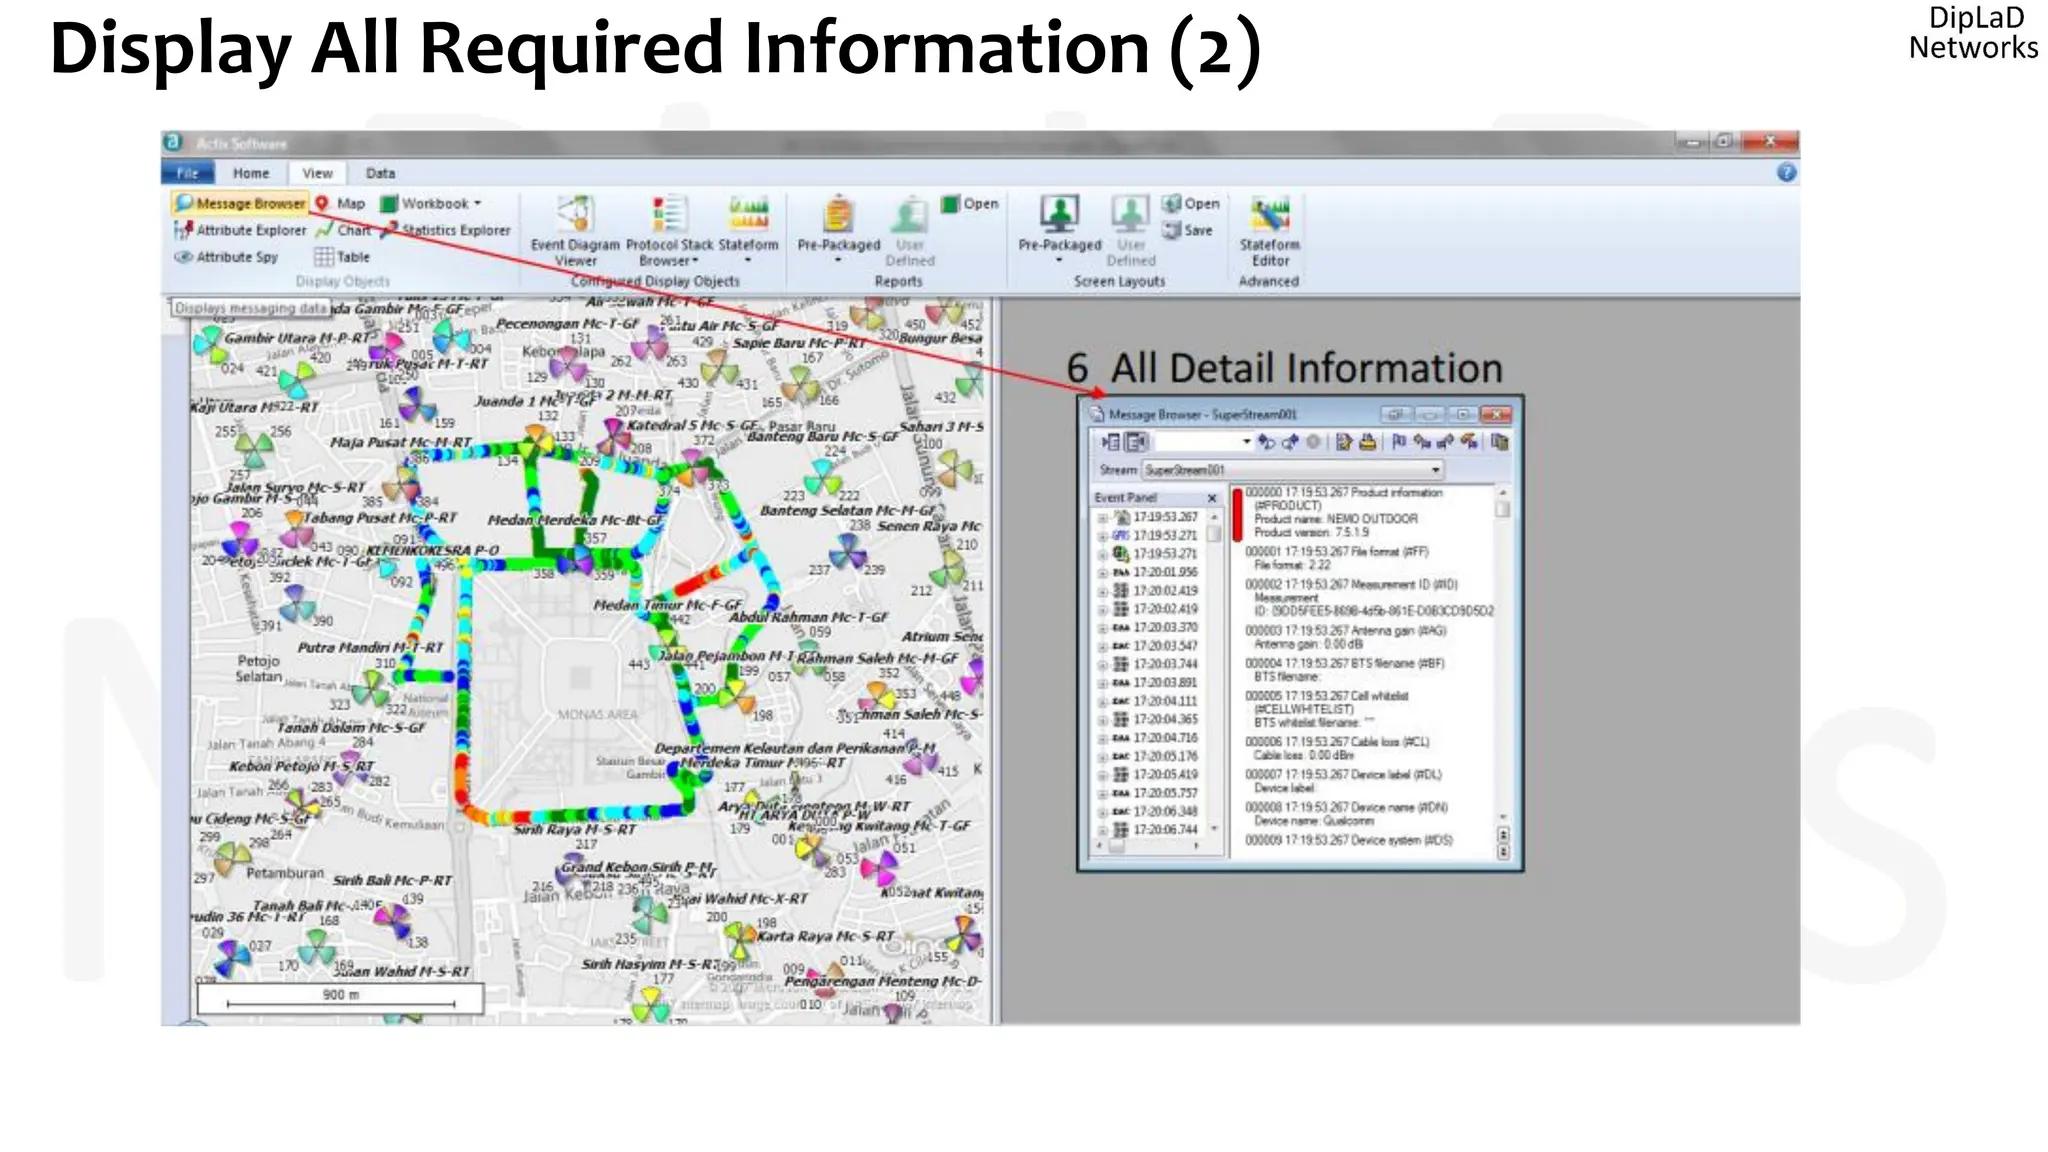Viewport: 2048px width, 1152px height.
Task: Launch the Event Diagram Viewer
Action: 575,231
